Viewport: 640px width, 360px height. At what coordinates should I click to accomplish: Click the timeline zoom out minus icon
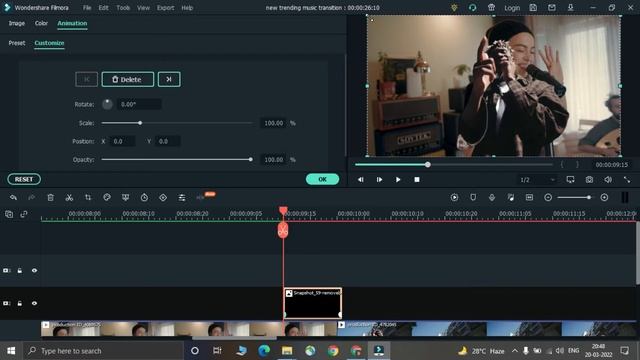(x=548, y=198)
